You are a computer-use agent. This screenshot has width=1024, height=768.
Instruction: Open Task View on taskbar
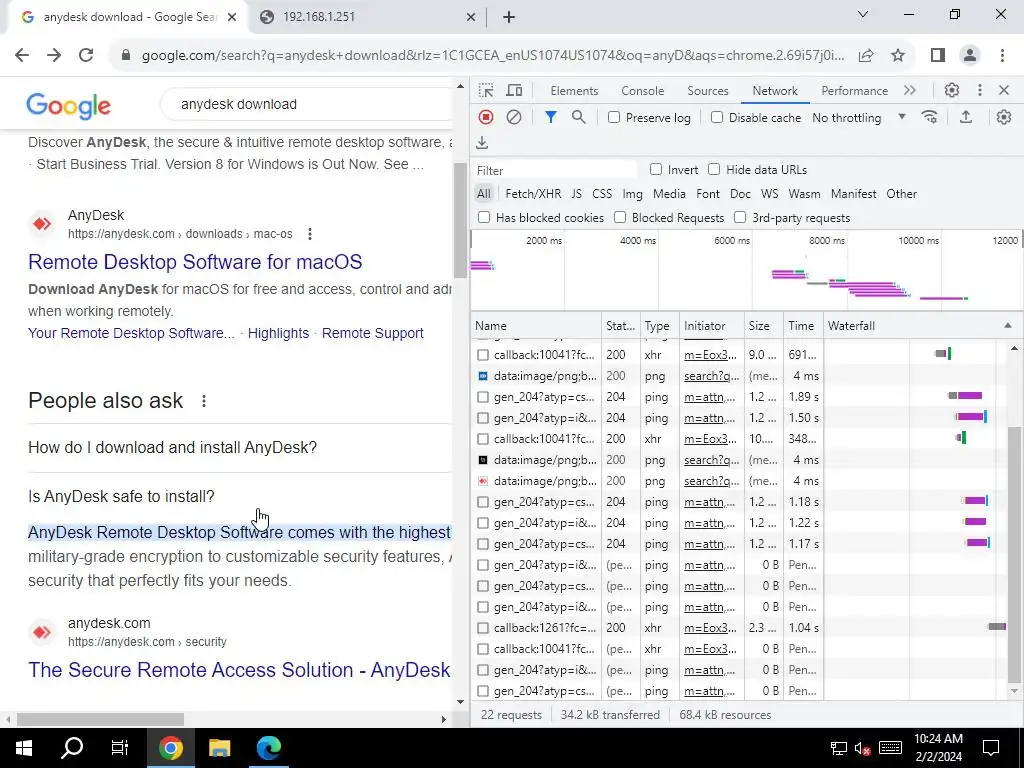point(120,748)
